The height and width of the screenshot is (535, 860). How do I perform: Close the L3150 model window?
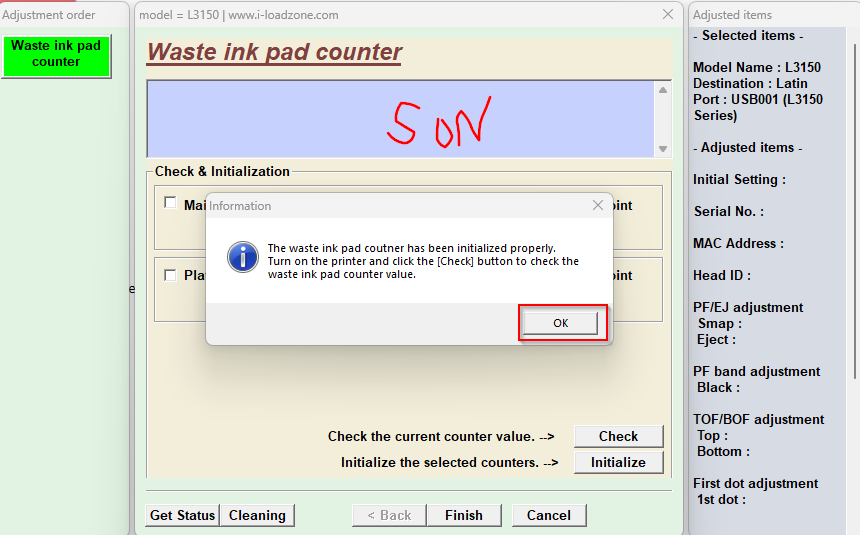[x=668, y=14]
